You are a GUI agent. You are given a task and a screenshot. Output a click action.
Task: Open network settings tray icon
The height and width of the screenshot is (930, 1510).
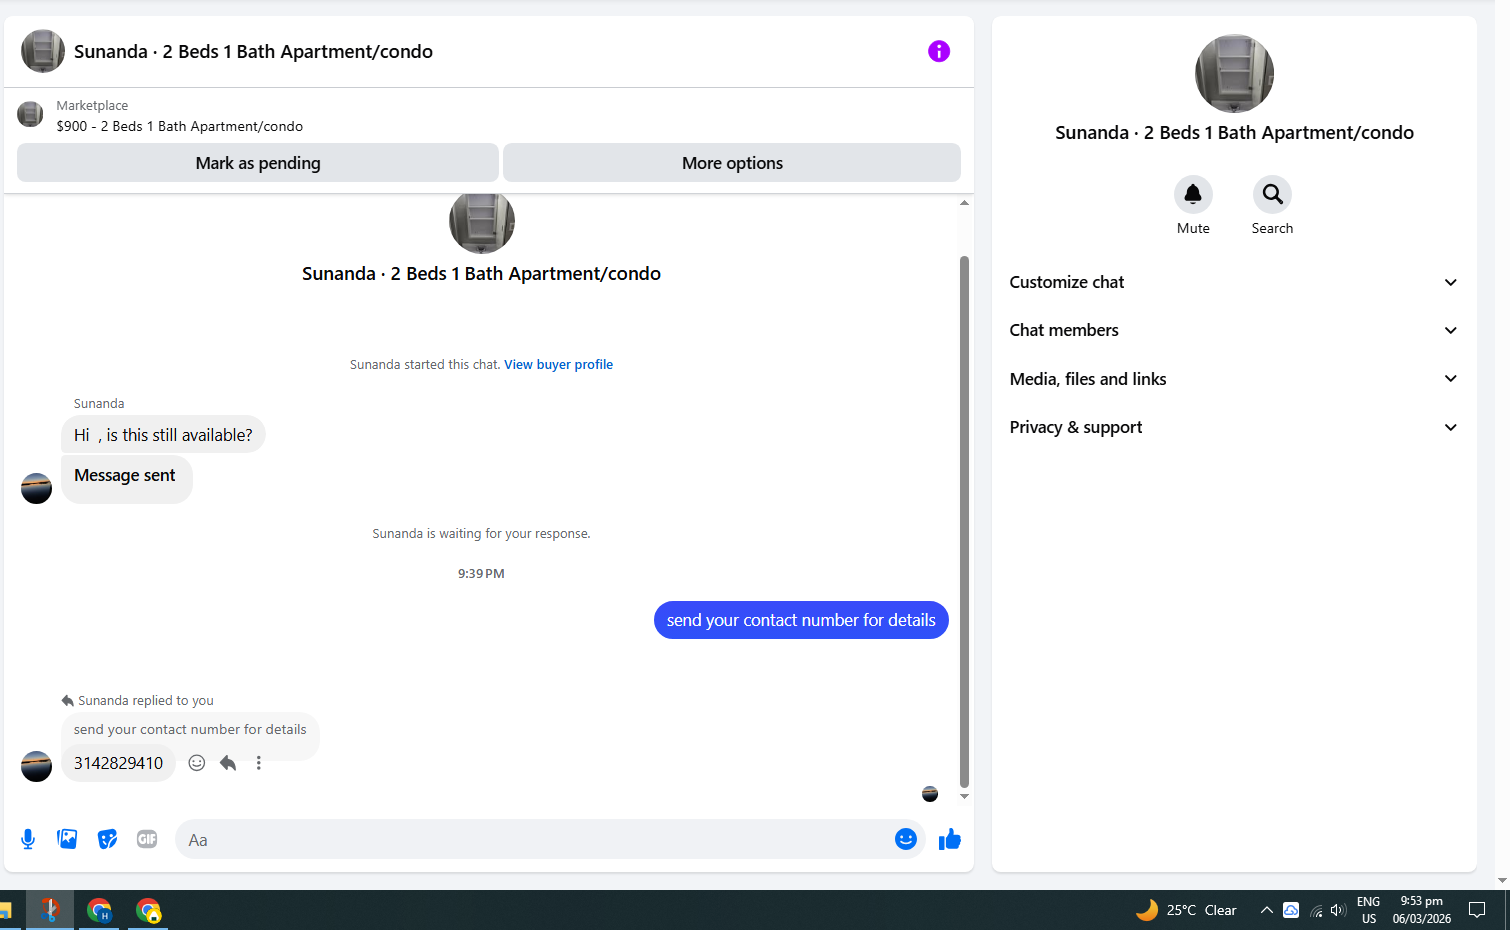(1315, 910)
